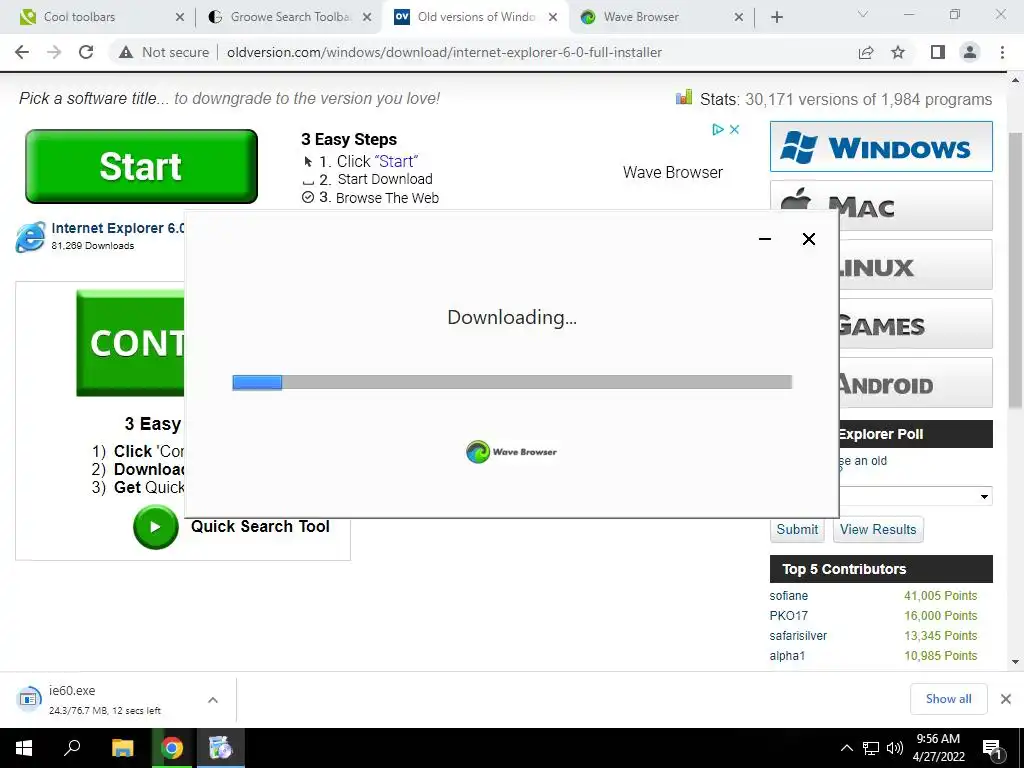1024x768 pixels.
Task: Reload the current page
Action: [x=86, y=52]
